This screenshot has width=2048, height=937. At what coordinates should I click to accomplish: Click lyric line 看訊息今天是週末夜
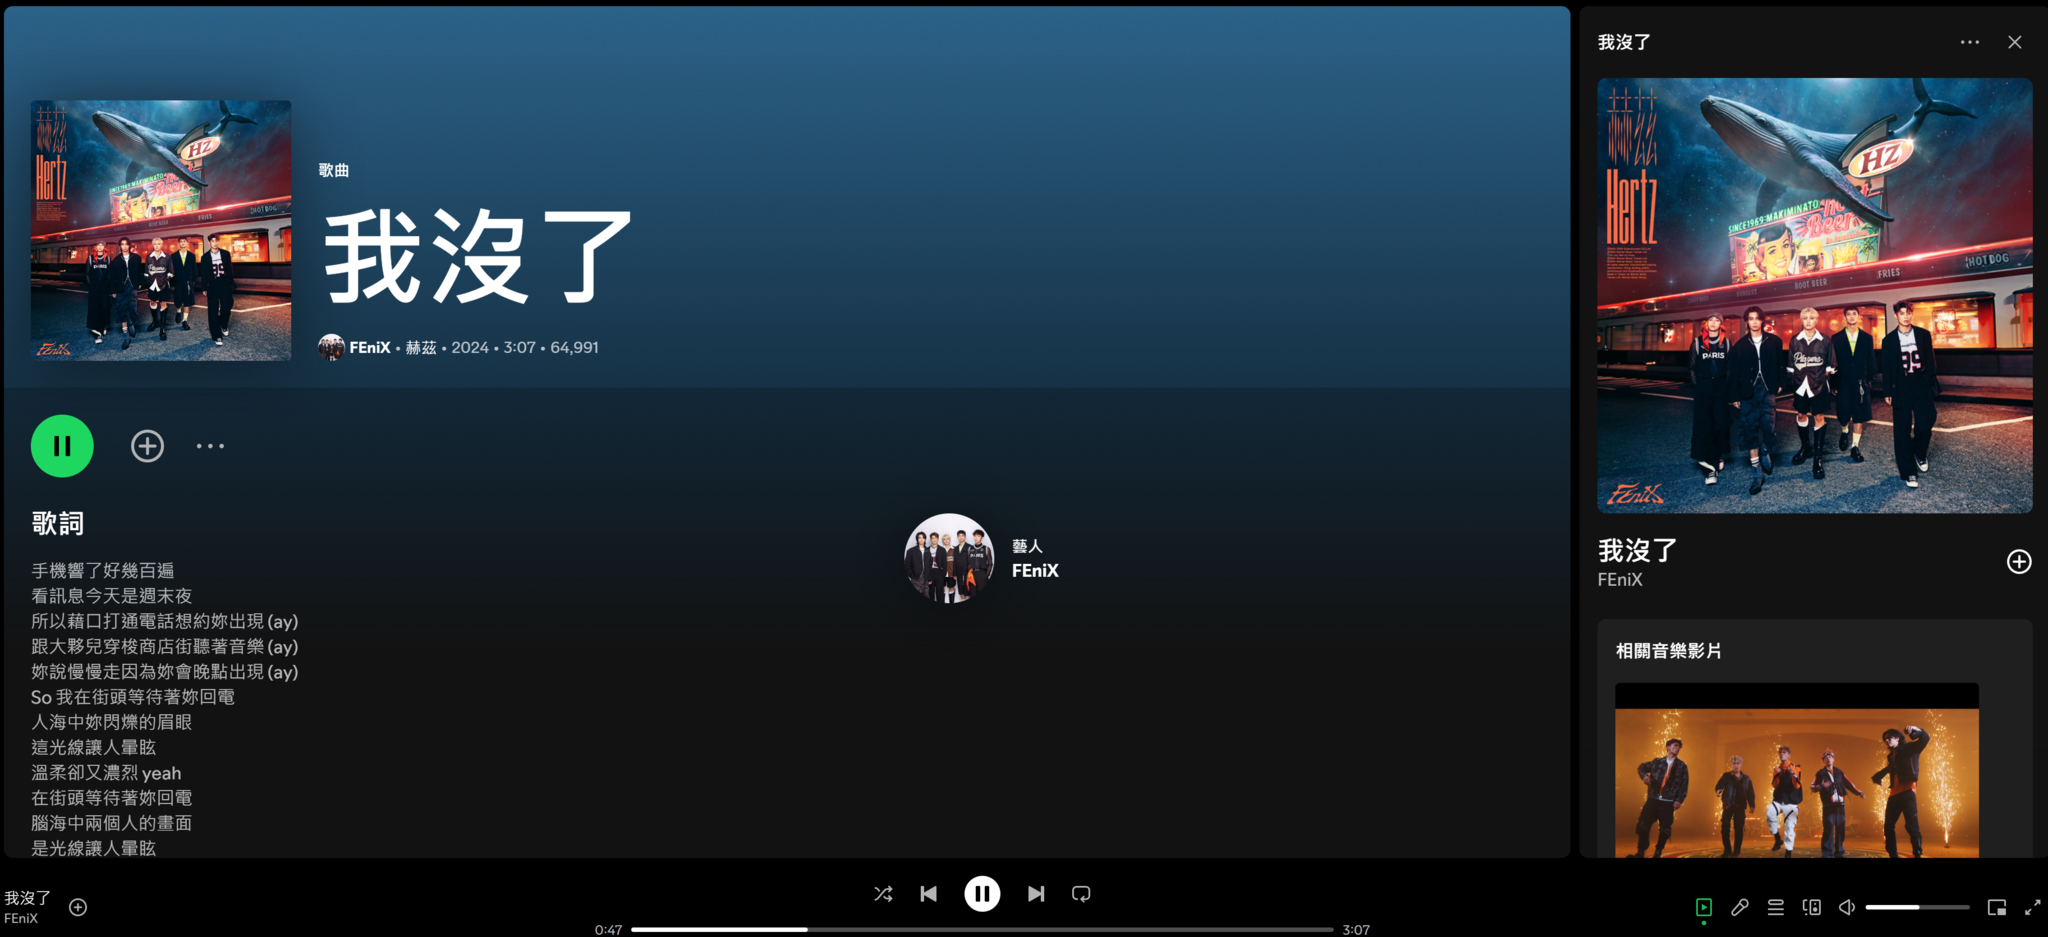pyautogui.click(x=112, y=596)
